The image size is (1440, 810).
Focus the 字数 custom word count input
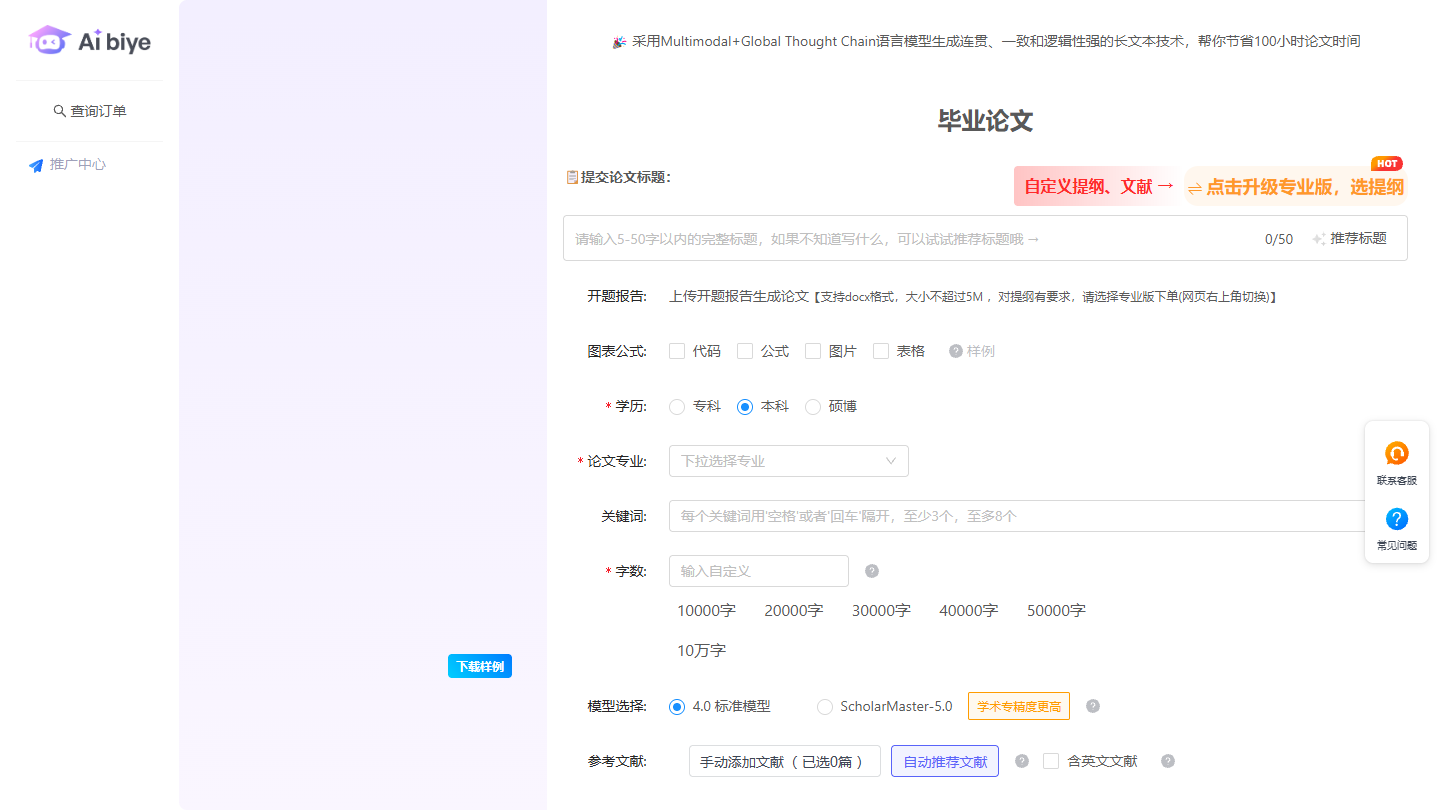point(759,571)
